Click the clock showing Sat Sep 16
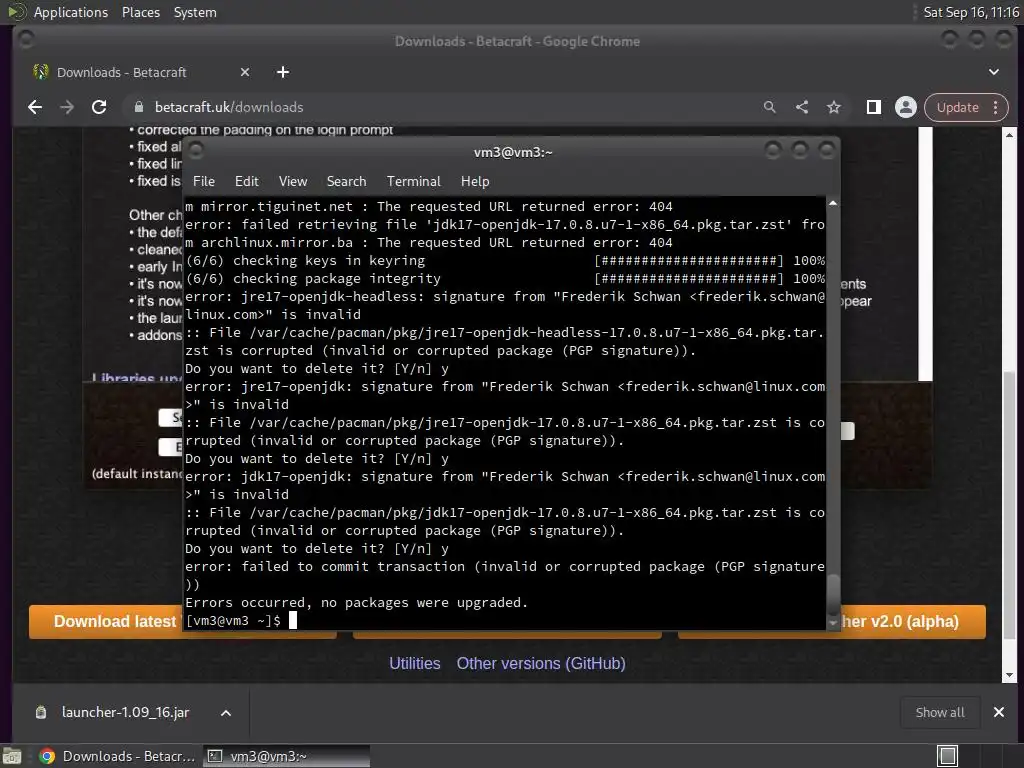Viewport: 1024px width, 768px height. tap(971, 12)
